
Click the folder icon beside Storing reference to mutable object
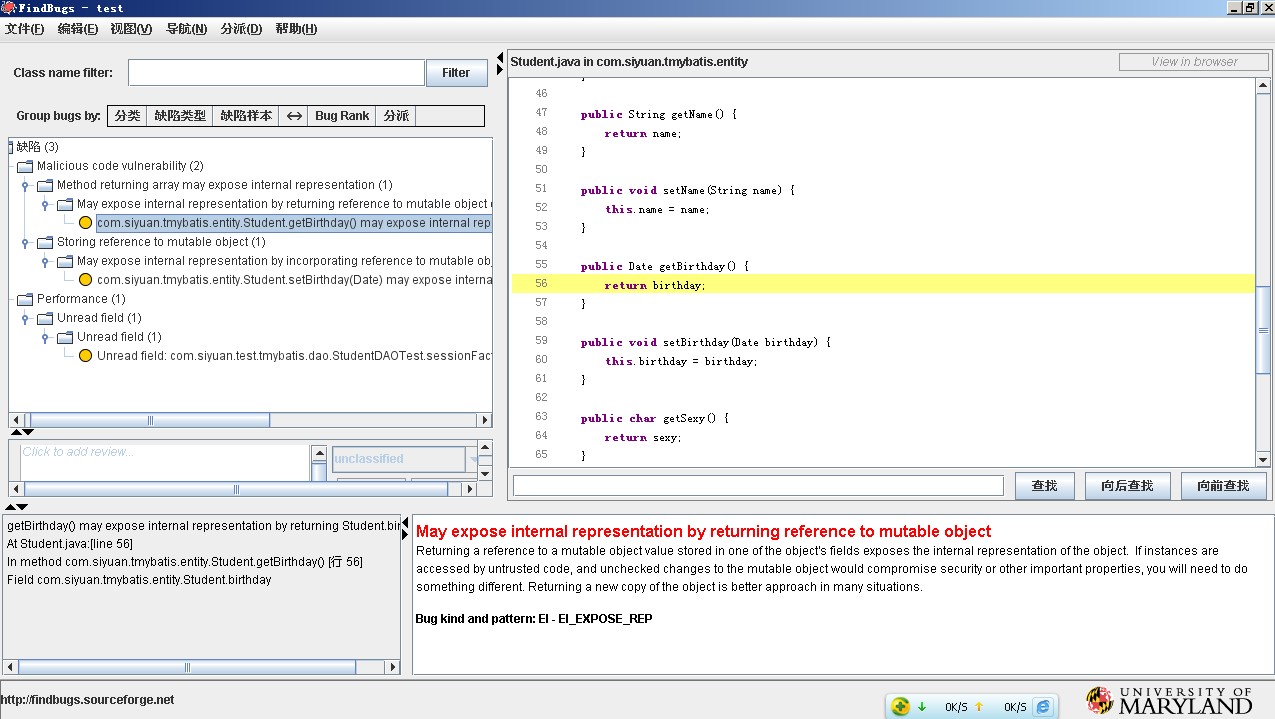[x=45, y=241]
